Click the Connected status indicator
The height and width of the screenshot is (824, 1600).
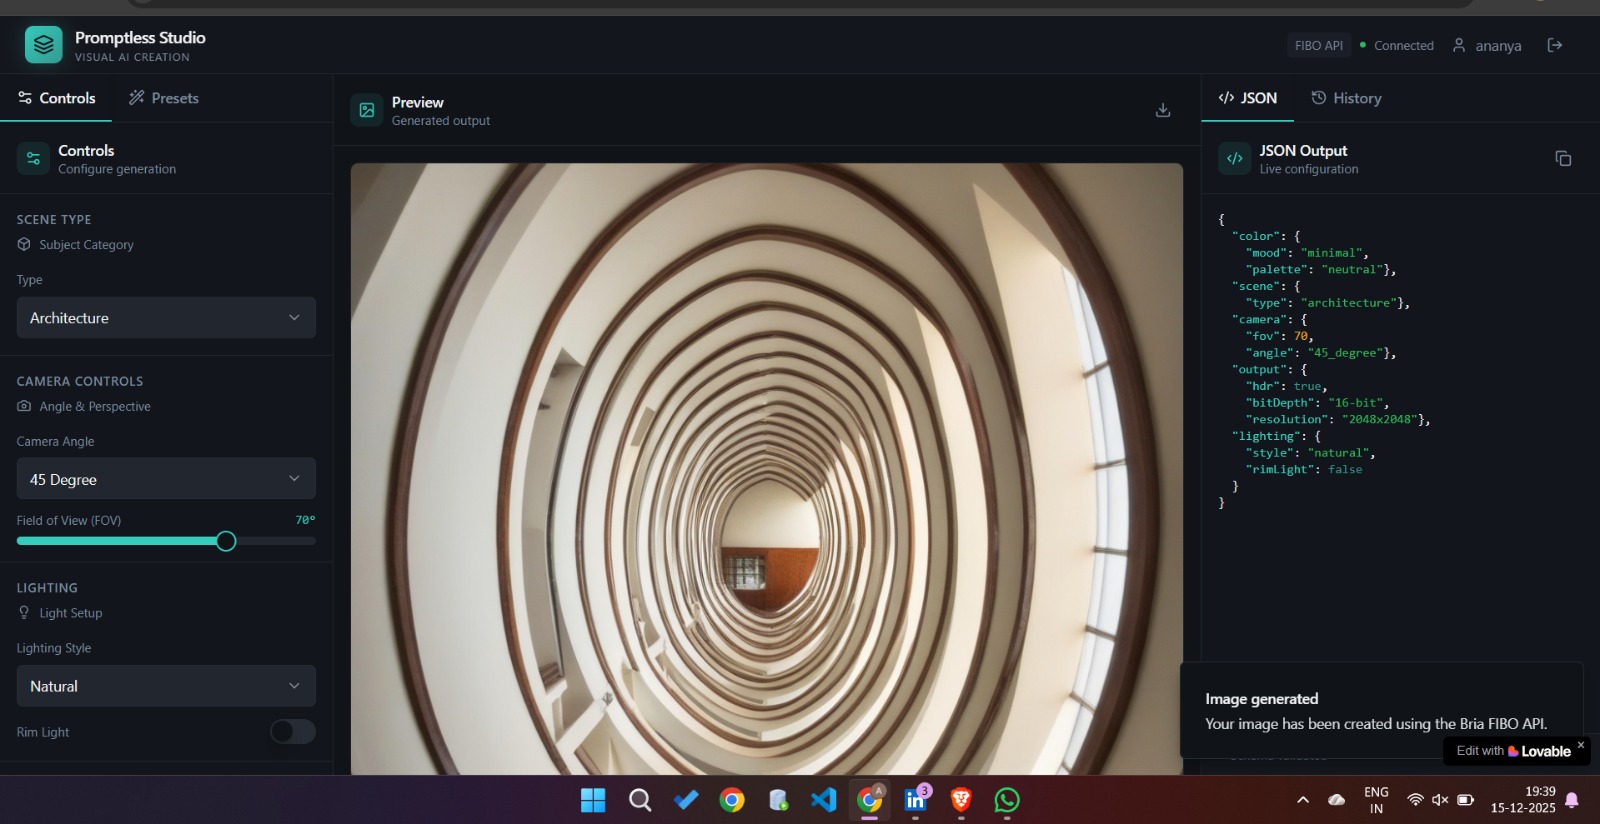coord(1397,46)
